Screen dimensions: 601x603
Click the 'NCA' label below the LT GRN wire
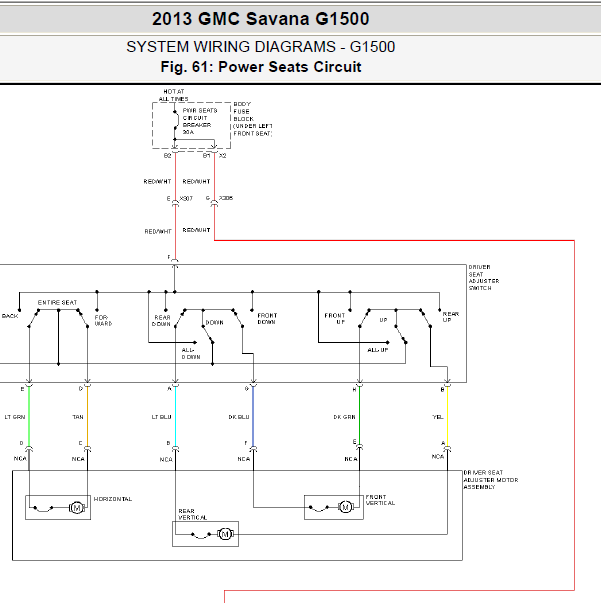[x=20, y=459]
